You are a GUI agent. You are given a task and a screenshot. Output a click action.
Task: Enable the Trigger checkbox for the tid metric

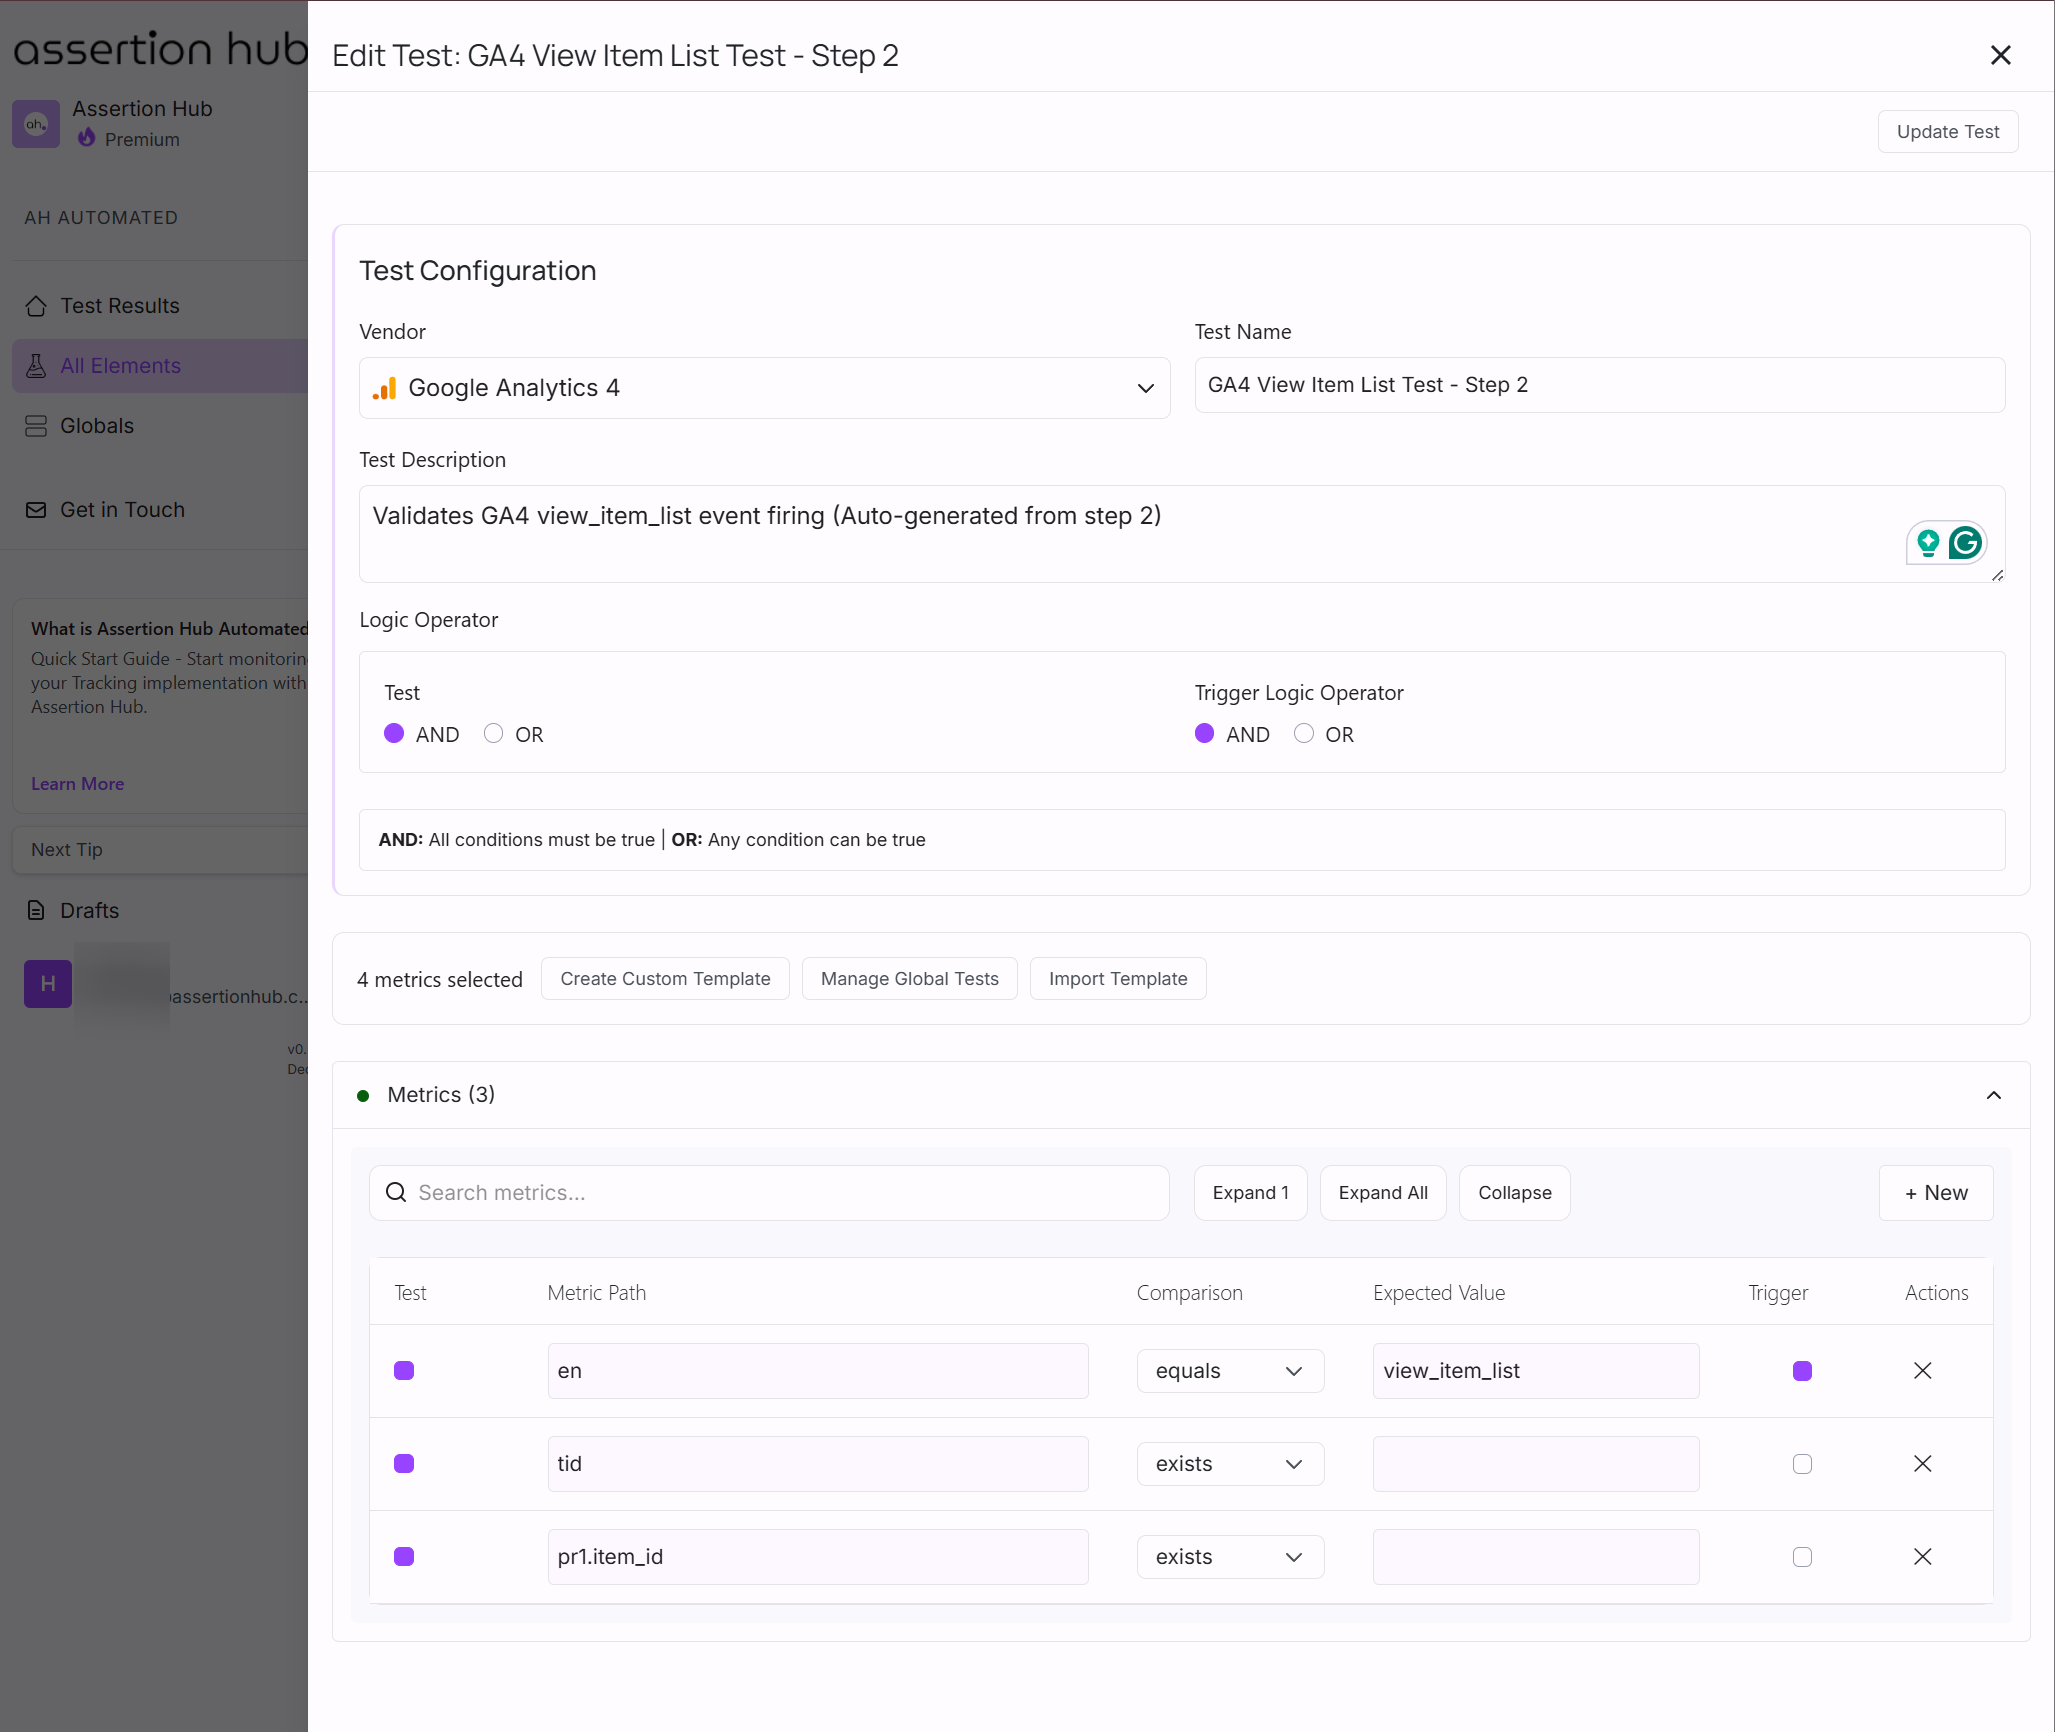(x=1801, y=1463)
